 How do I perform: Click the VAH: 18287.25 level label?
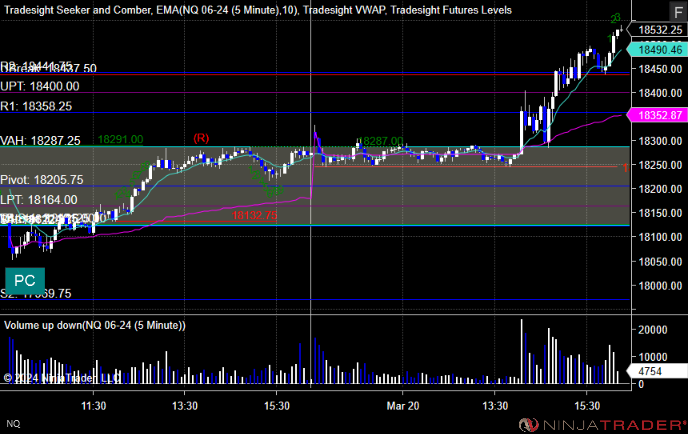coord(40,141)
